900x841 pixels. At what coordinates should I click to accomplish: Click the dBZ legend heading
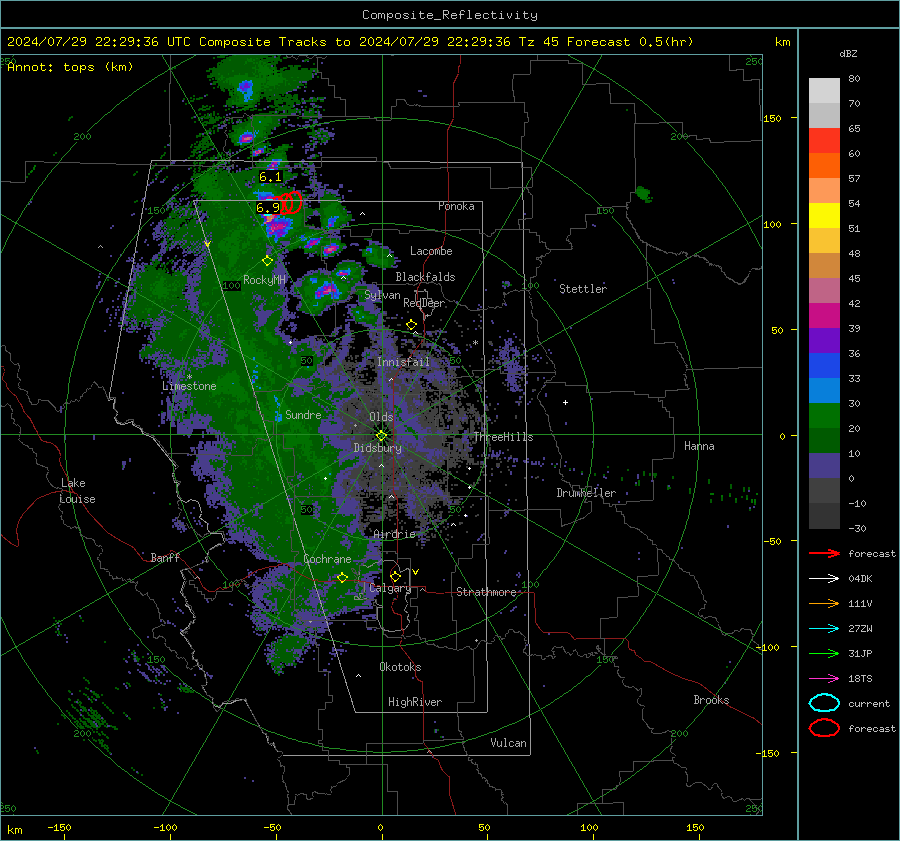pos(848,54)
